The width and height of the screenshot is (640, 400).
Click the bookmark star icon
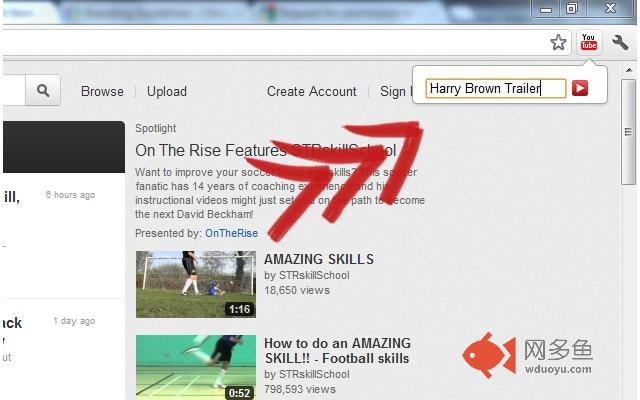(x=558, y=42)
